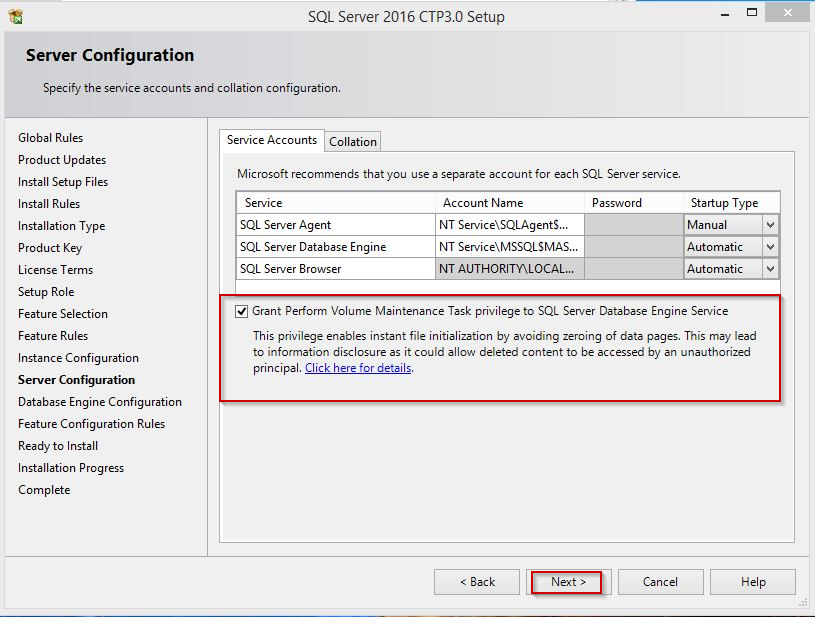Click 'License Terms' step

click(x=55, y=270)
